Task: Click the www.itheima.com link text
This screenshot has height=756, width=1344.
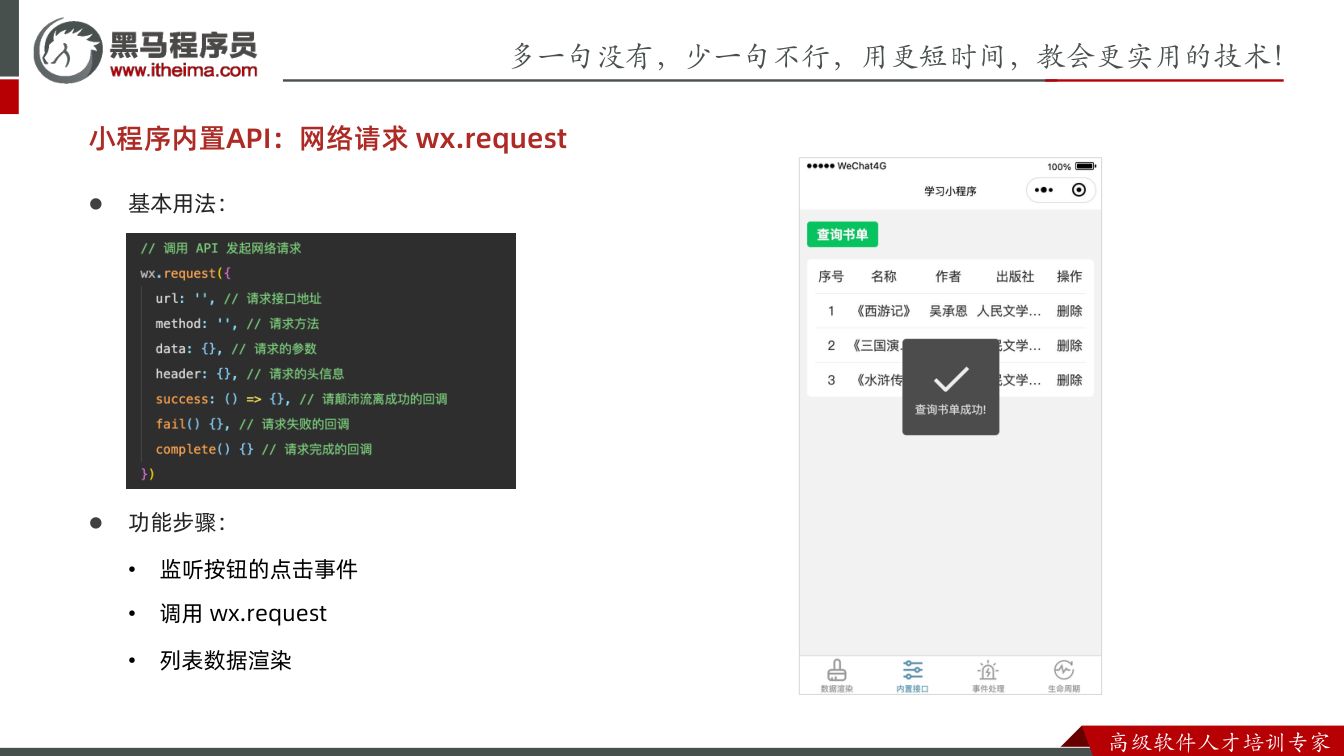Action: (x=183, y=70)
